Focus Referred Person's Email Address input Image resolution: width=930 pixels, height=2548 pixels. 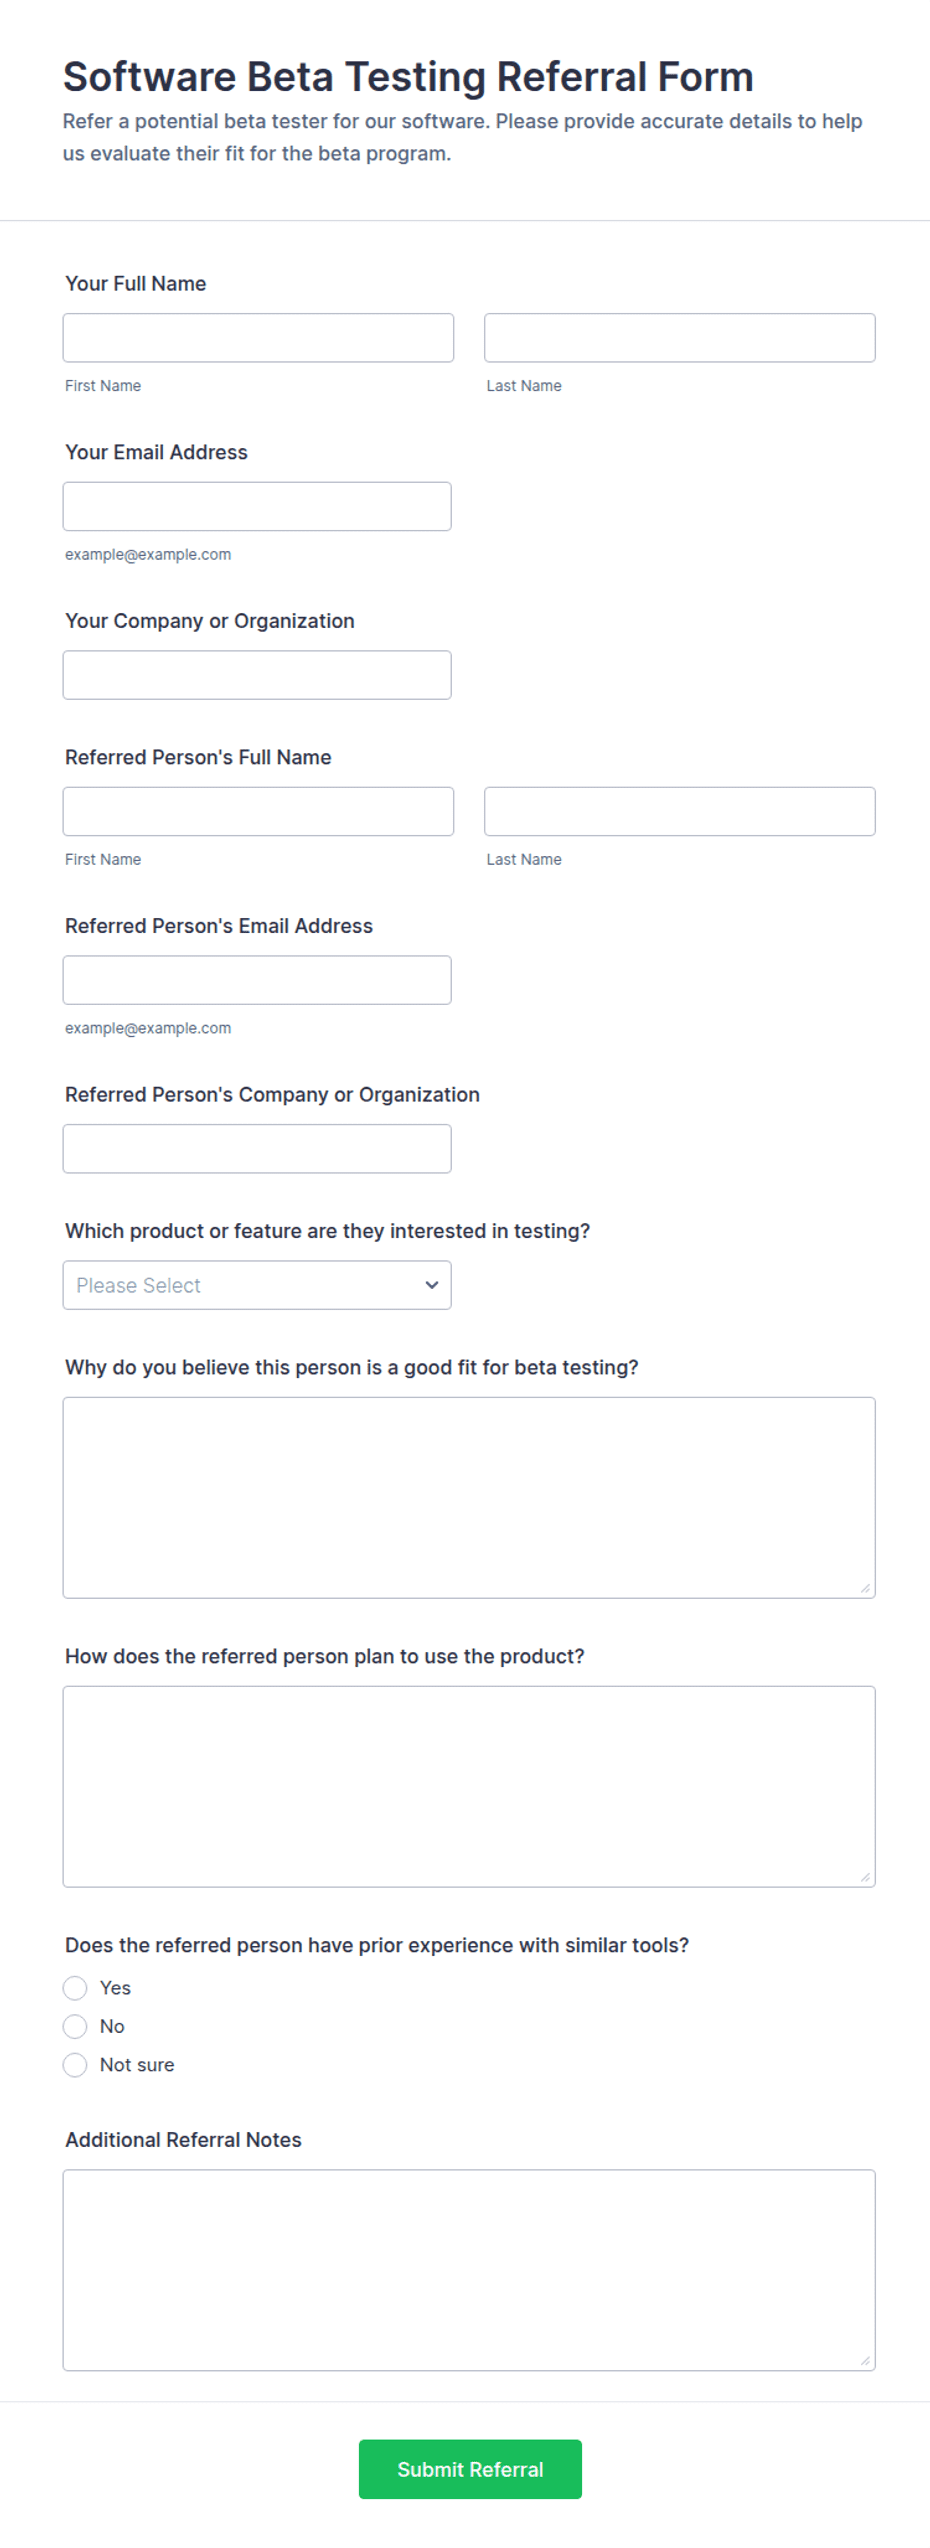(257, 980)
